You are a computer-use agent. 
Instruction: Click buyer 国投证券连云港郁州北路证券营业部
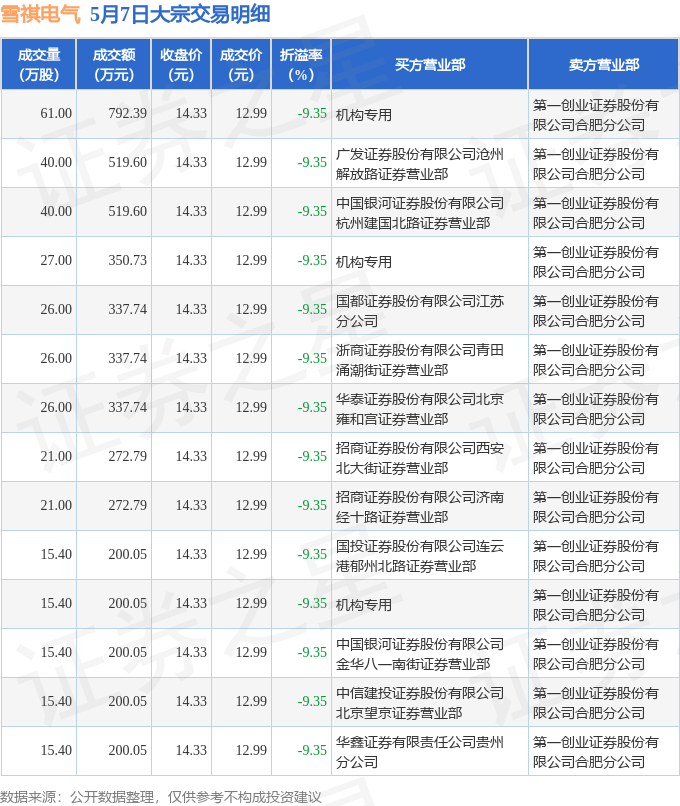[x=419, y=556]
